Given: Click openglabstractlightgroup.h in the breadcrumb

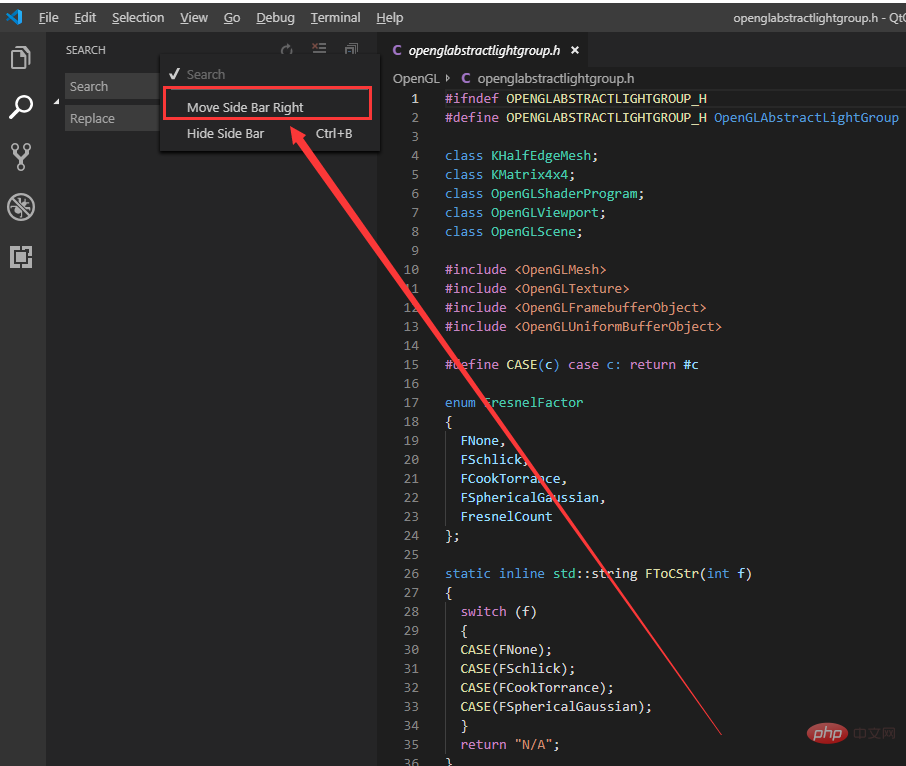Looking at the screenshot, I should pos(555,79).
